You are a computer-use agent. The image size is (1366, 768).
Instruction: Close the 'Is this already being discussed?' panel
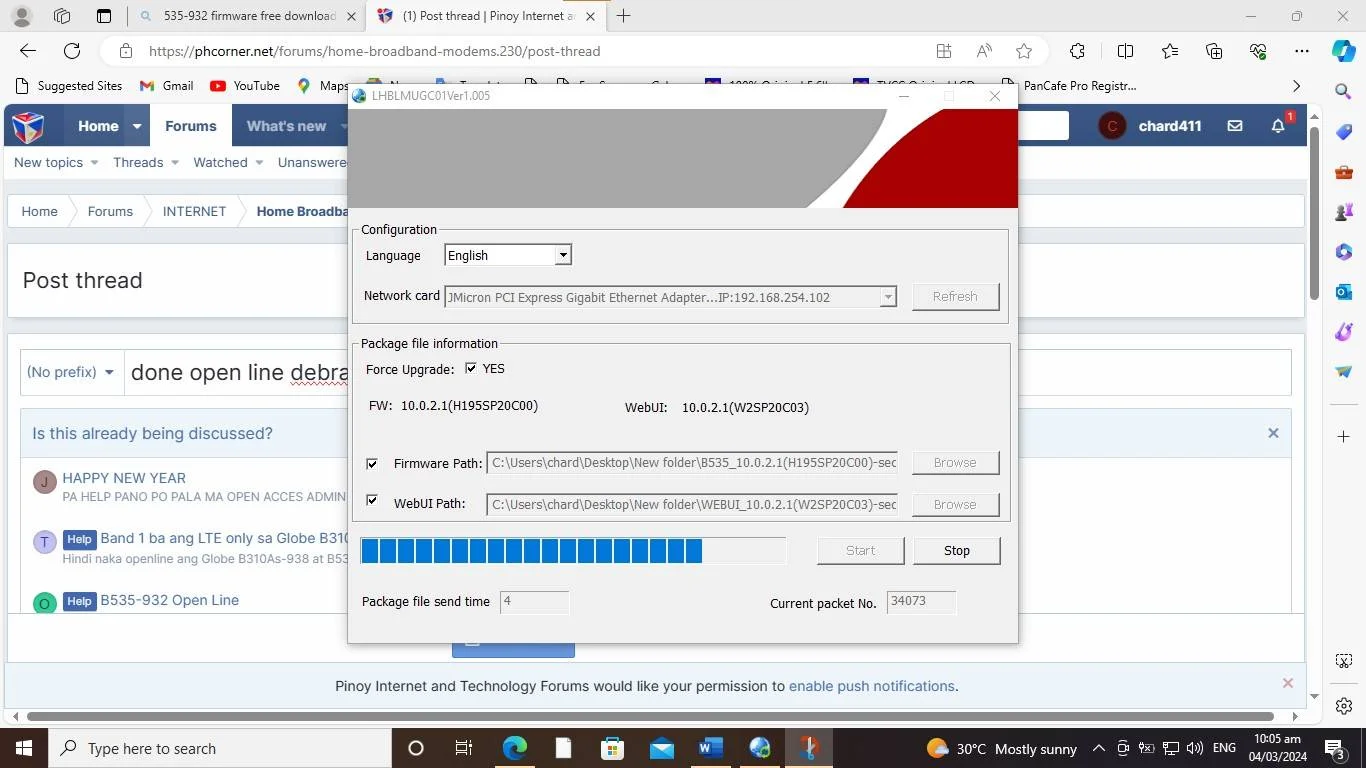point(1273,433)
